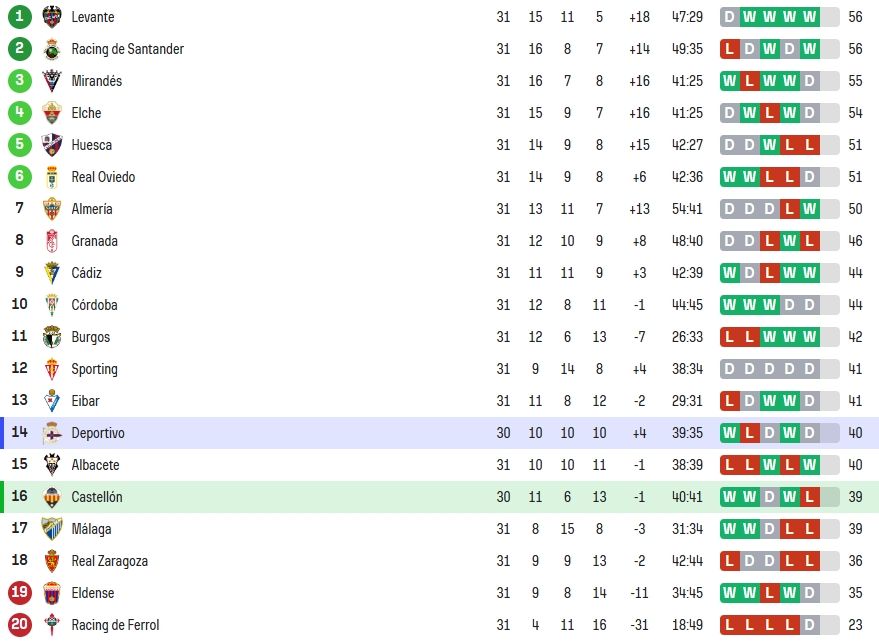Click the Levante club crest
Viewport: 879px width, 642px height.
52,17
